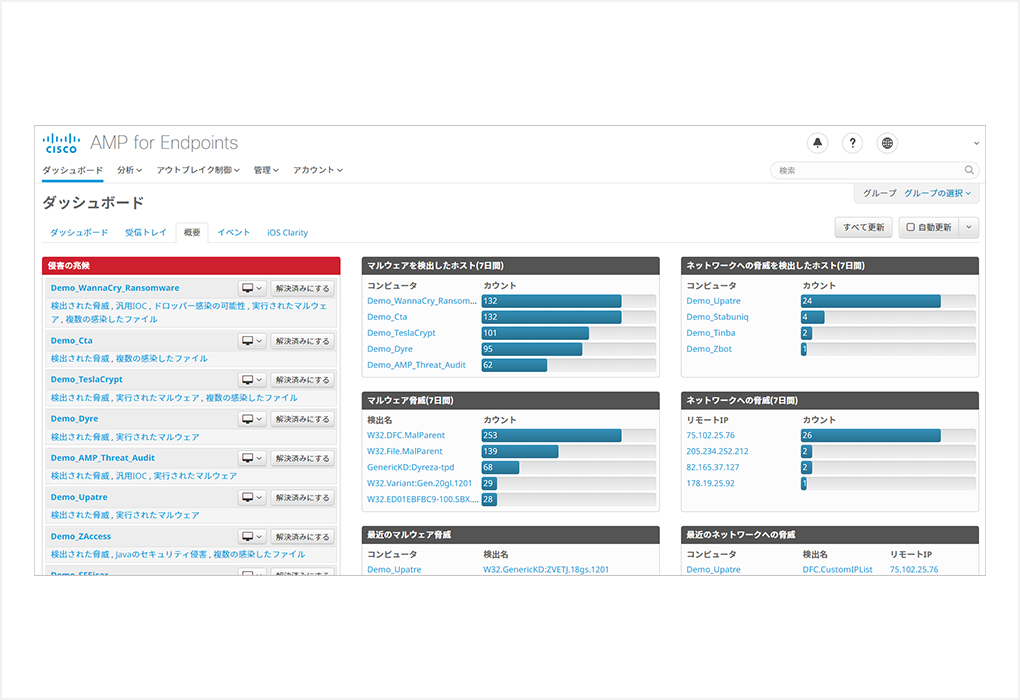Open DFC.CustomIPList detection link
The image size is (1020, 700).
[x=837, y=569]
